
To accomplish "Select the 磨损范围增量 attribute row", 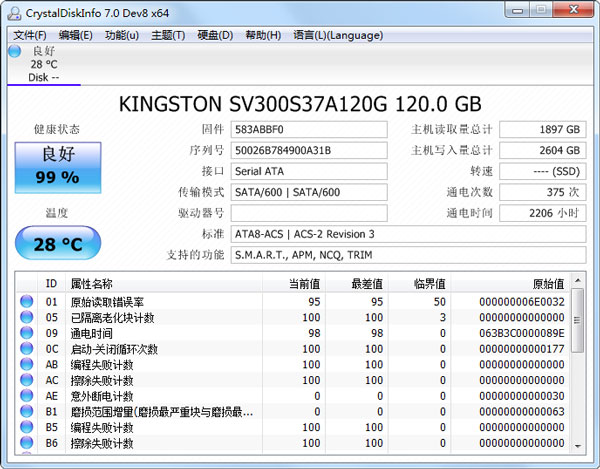I will click(x=293, y=411).
